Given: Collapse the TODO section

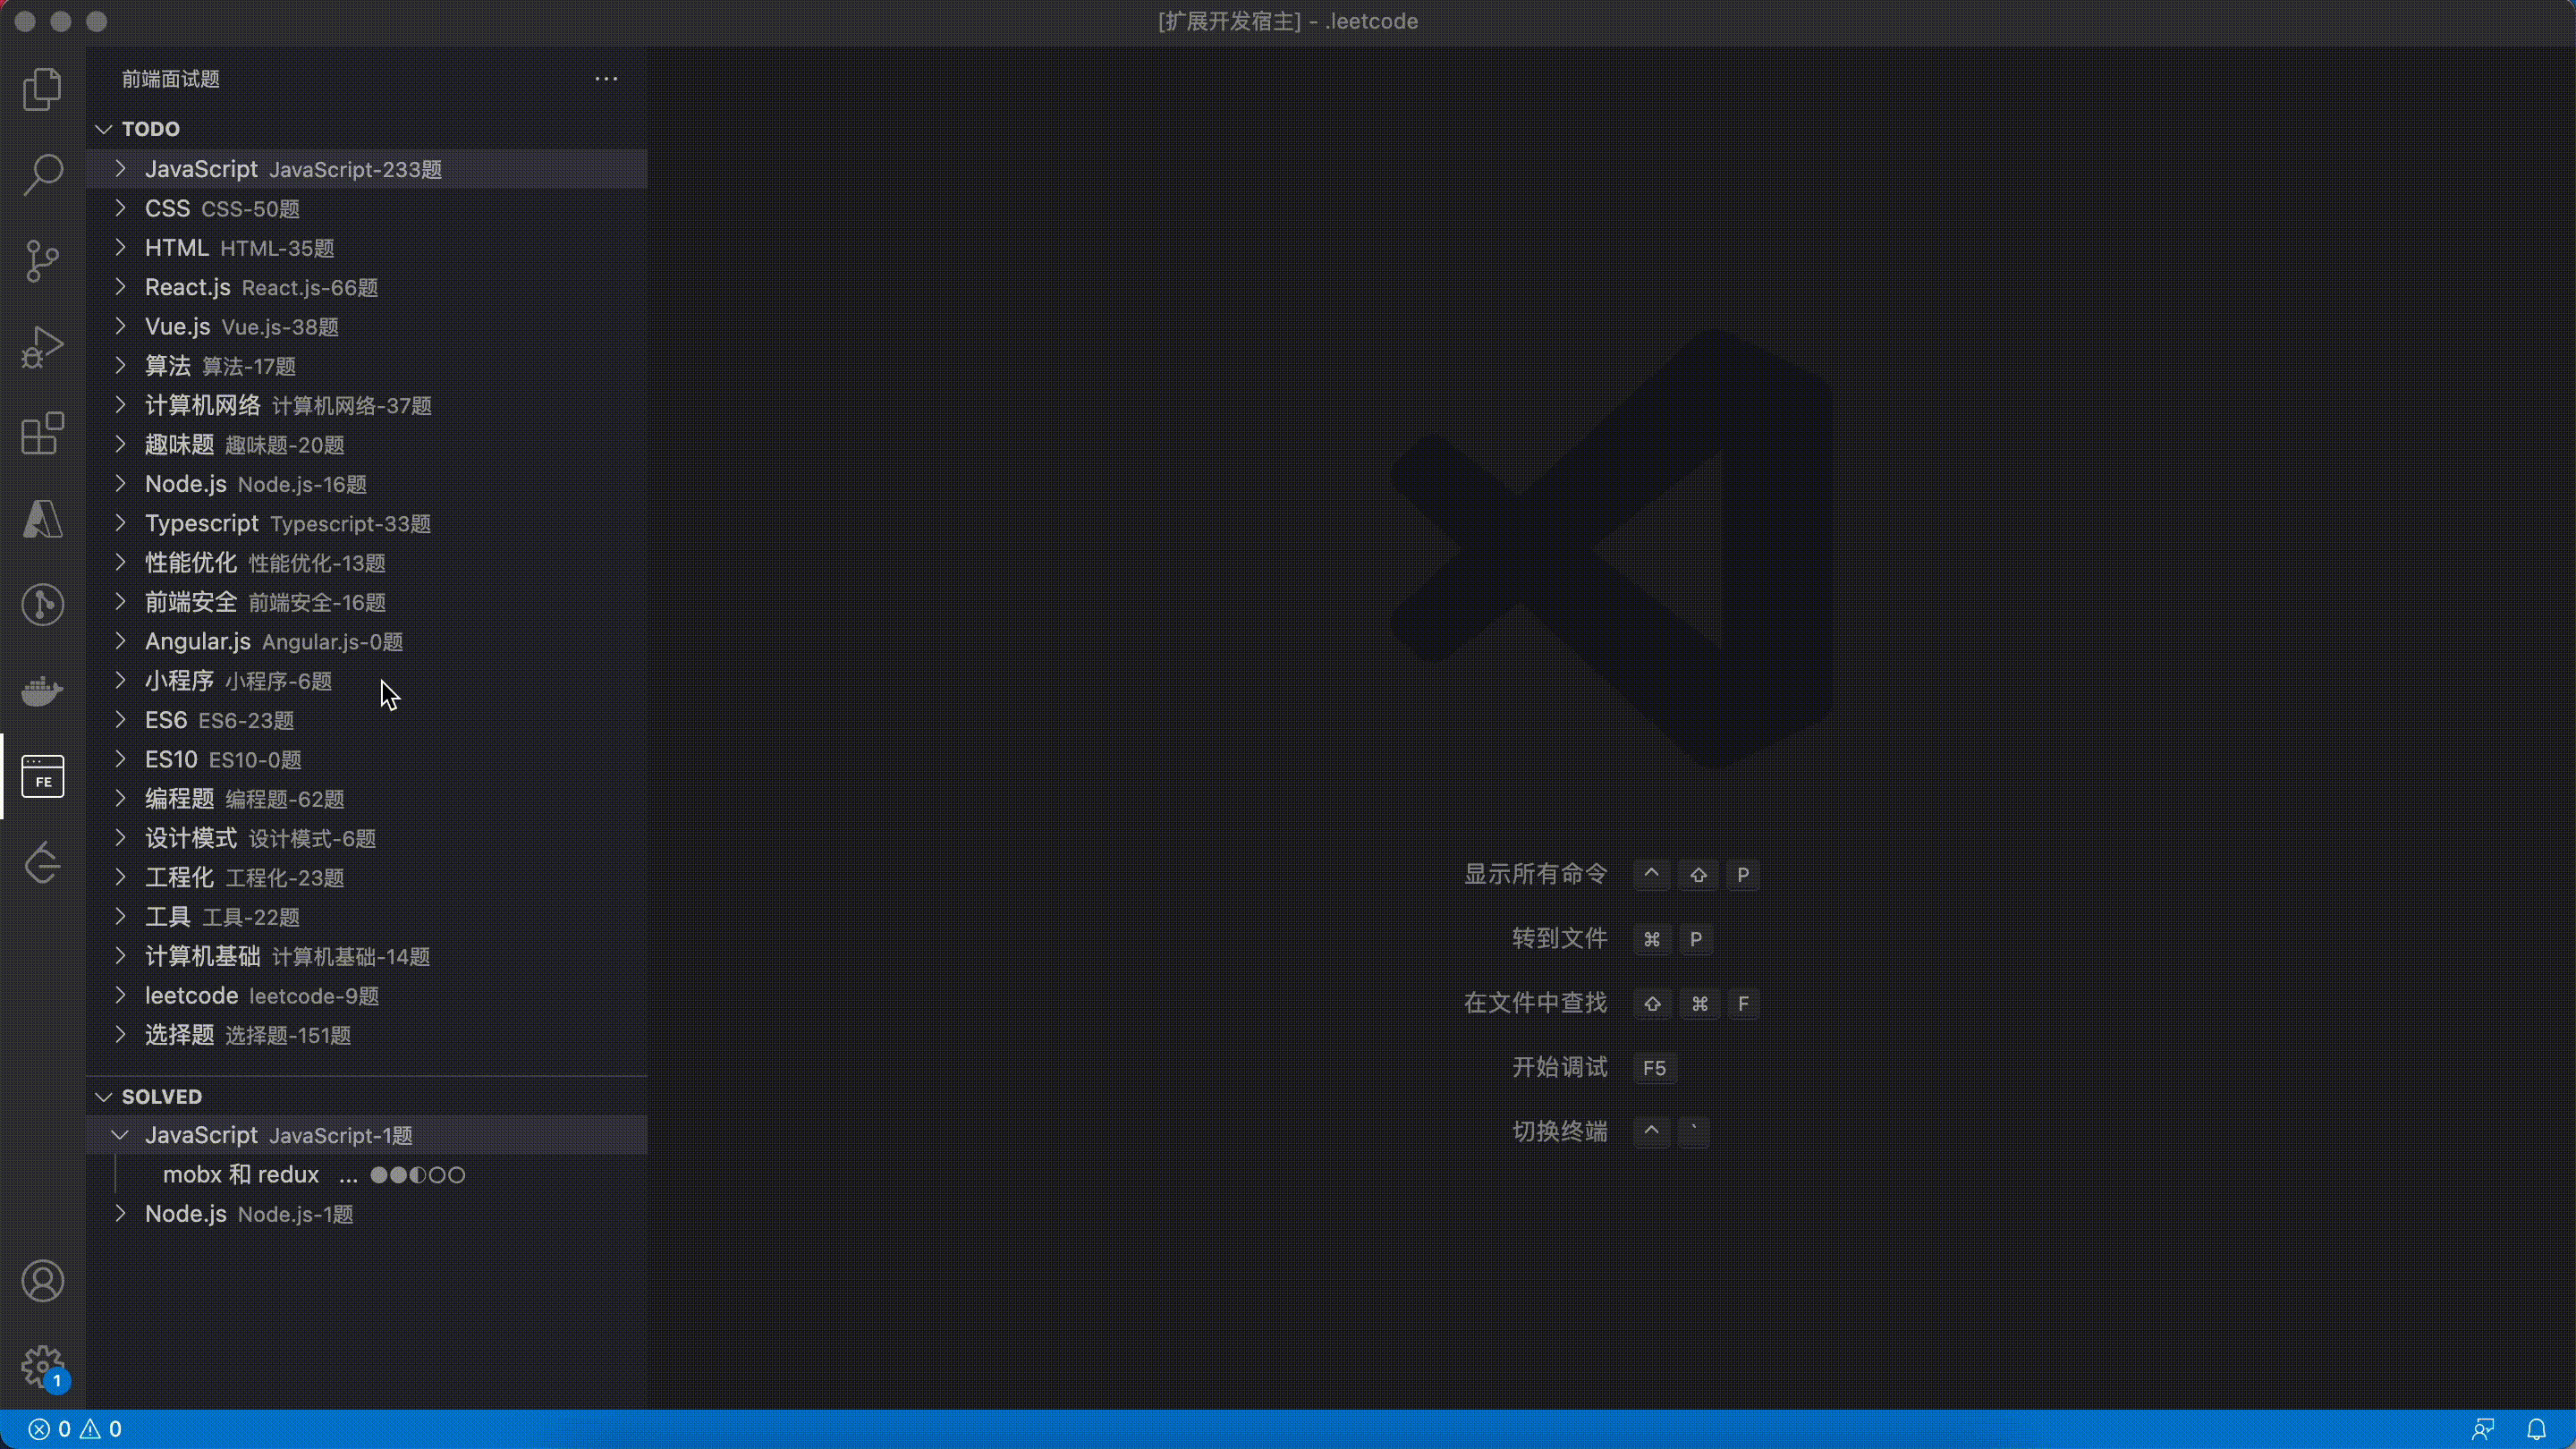Looking at the screenshot, I should click(150, 129).
